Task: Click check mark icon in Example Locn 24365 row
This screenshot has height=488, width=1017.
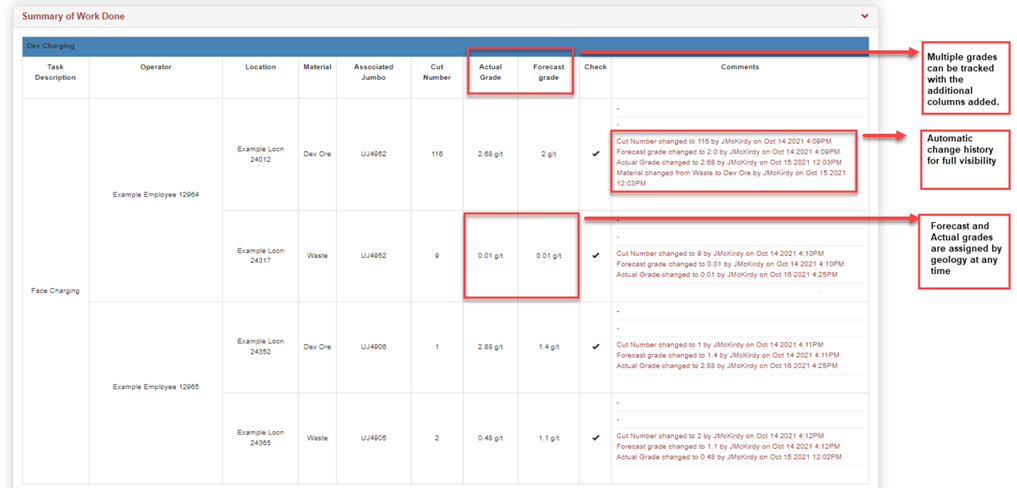Action: pyautogui.click(x=595, y=437)
